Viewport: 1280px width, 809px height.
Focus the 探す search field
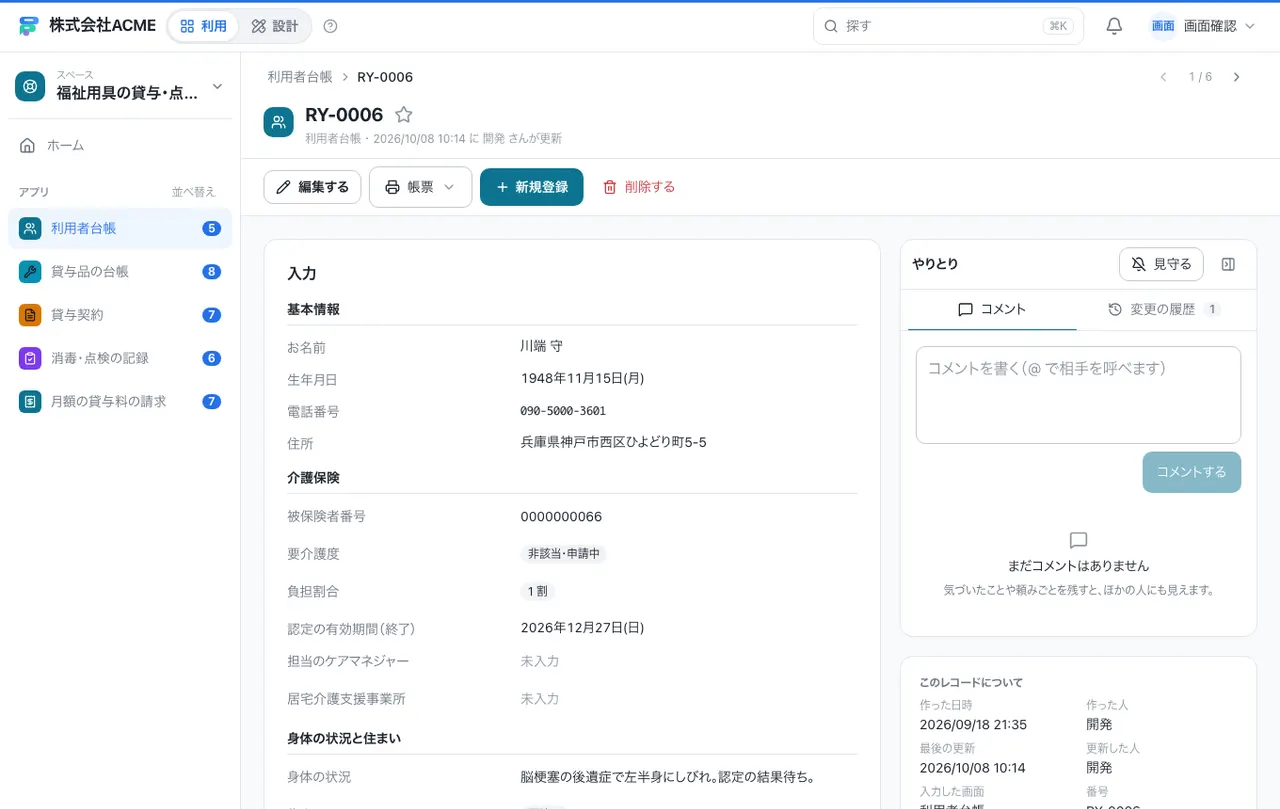pyautogui.click(x=948, y=26)
